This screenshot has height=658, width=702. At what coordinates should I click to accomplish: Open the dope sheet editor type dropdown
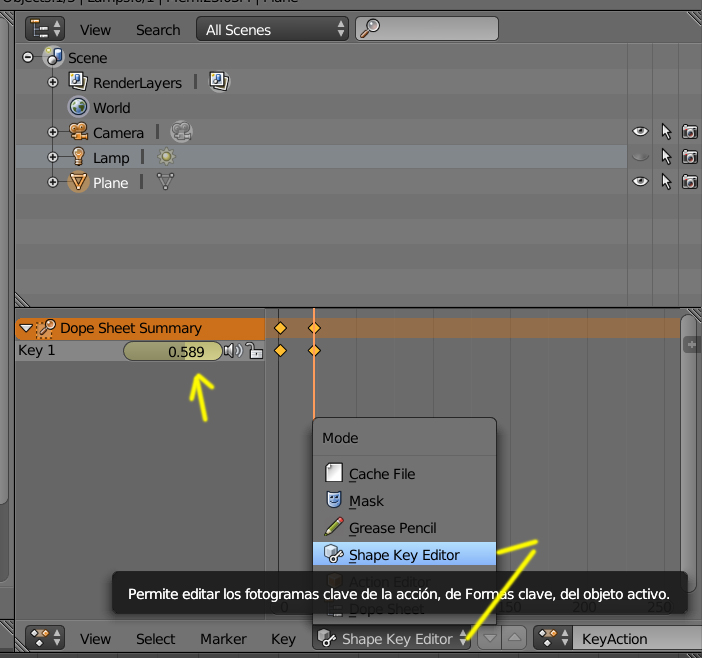[45, 638]
